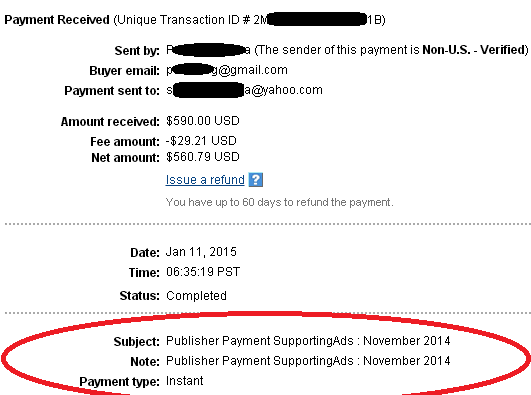This screenshot has width=531, height=395.
Task: Click the Completed status value
Action: pos(196,296)
